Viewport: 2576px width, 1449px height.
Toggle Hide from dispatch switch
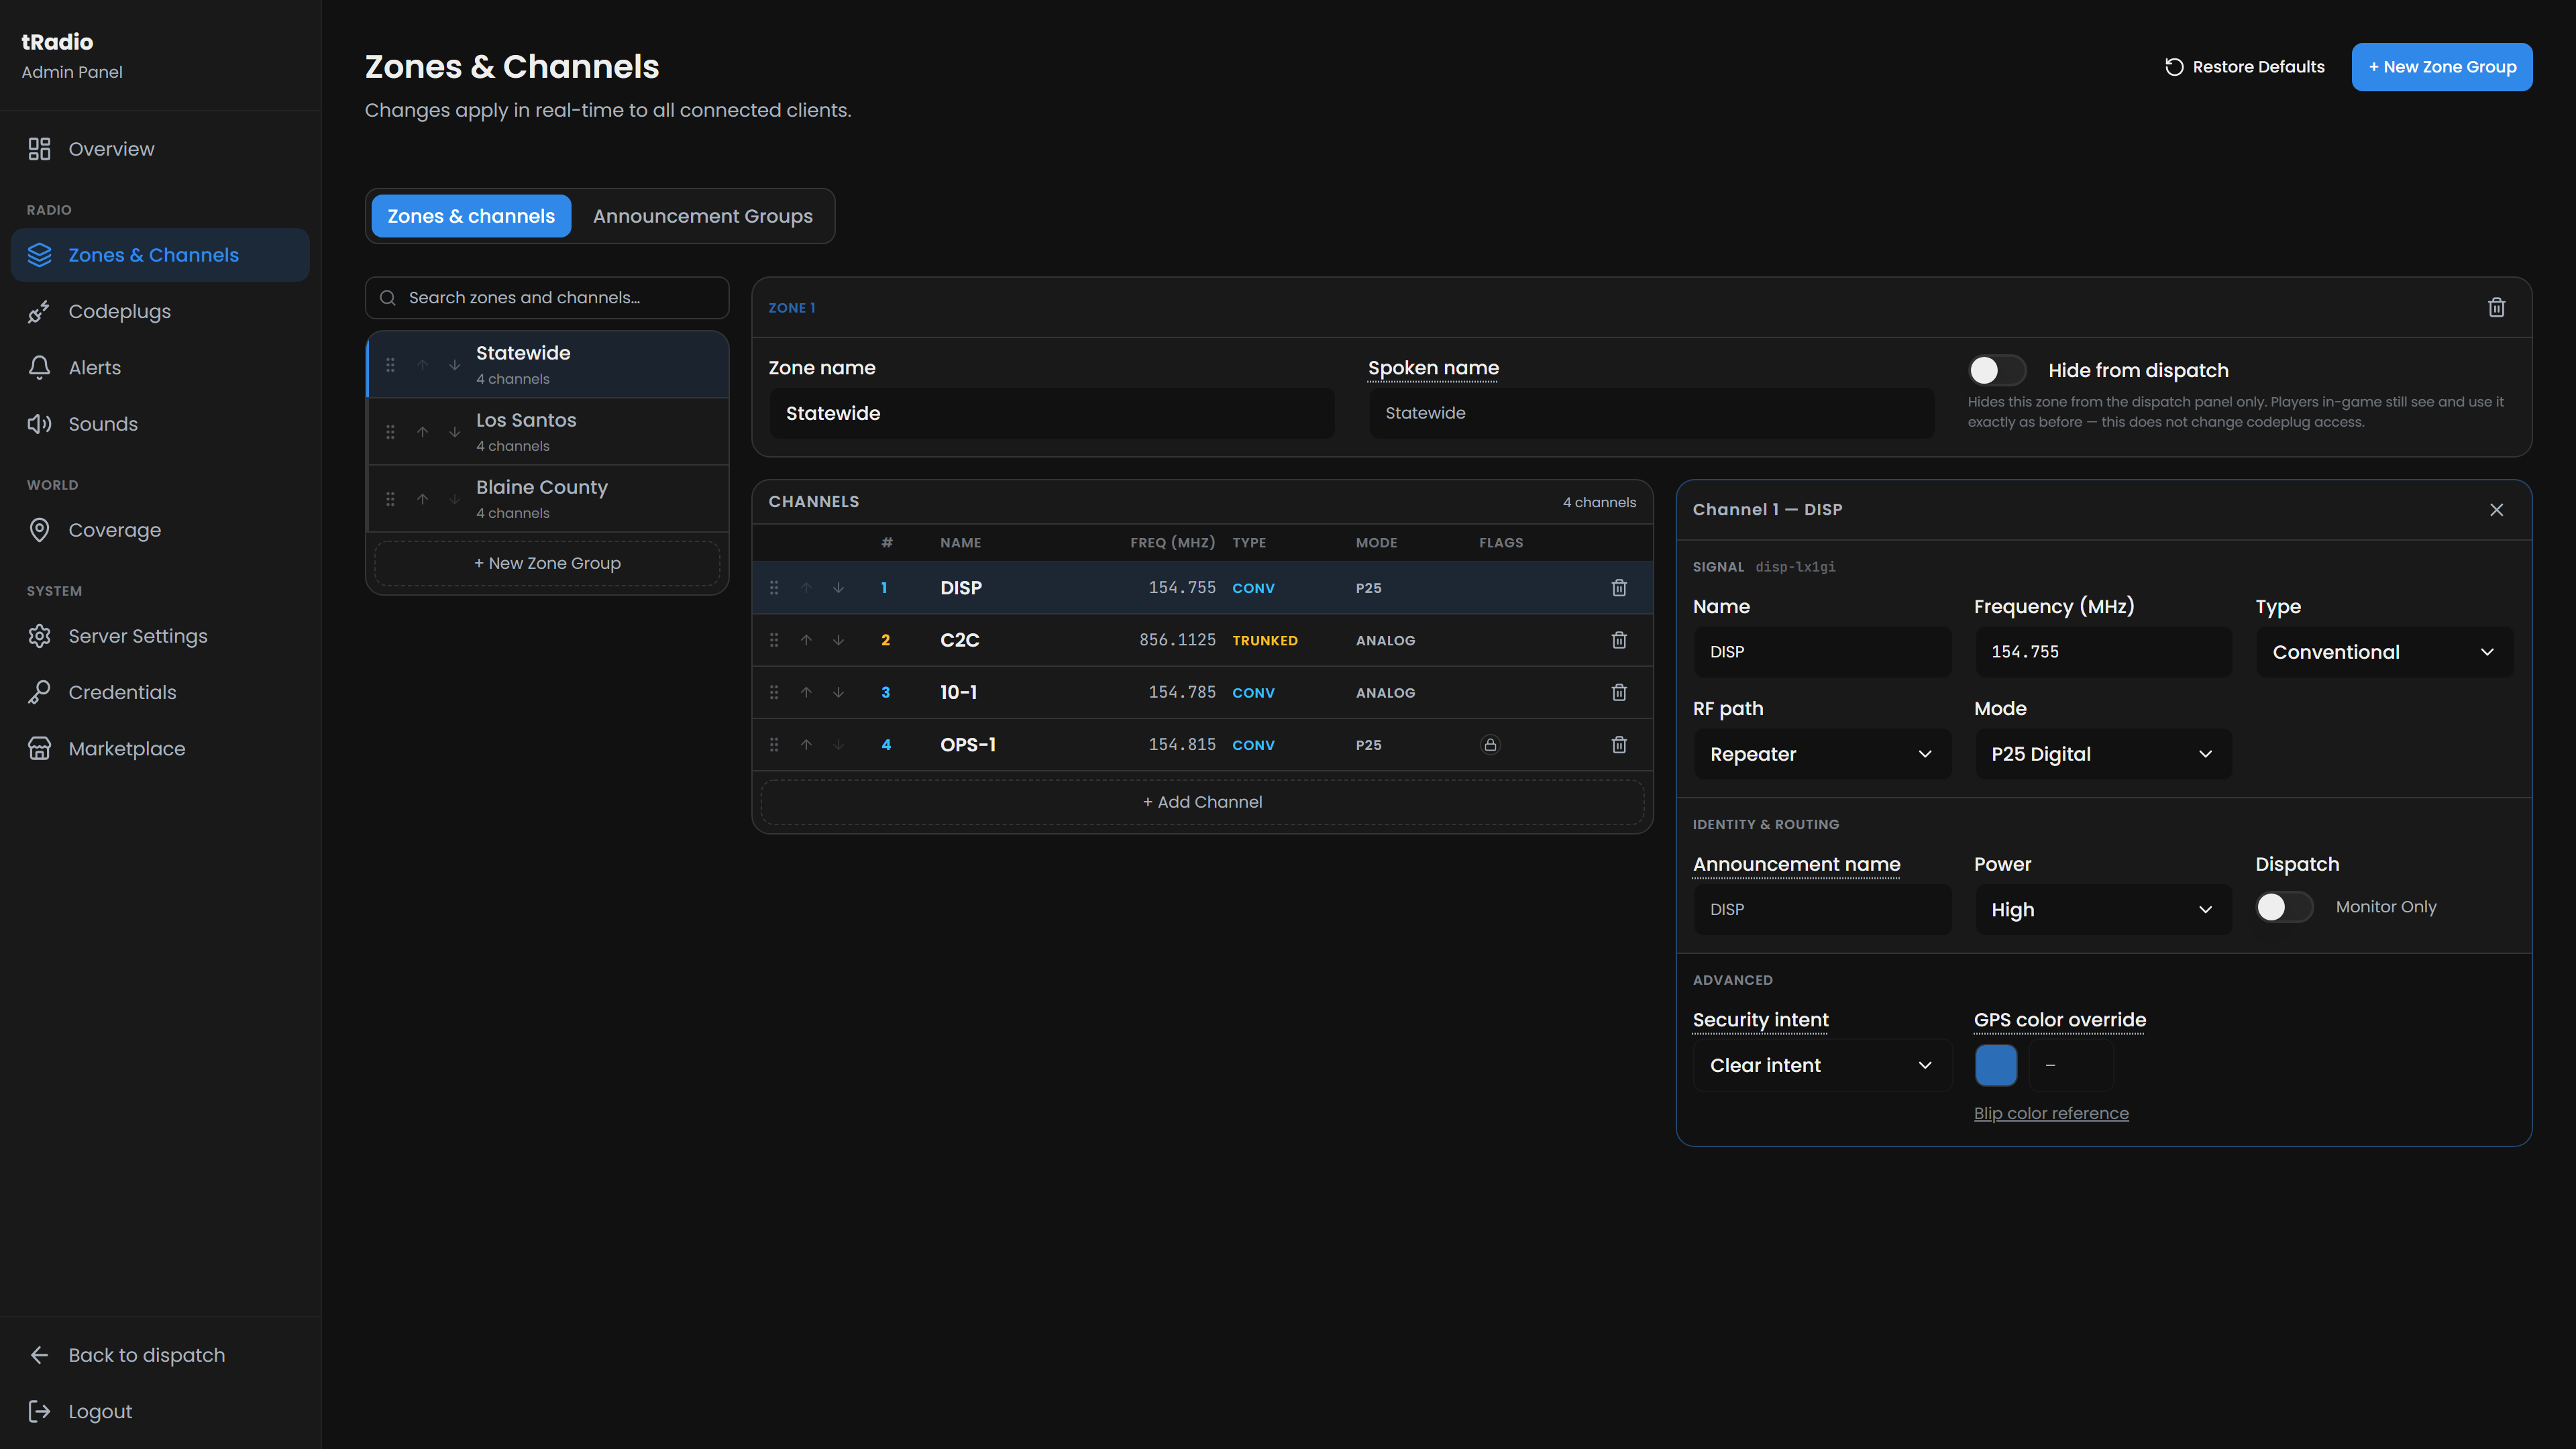click(x=1996, y=370)
